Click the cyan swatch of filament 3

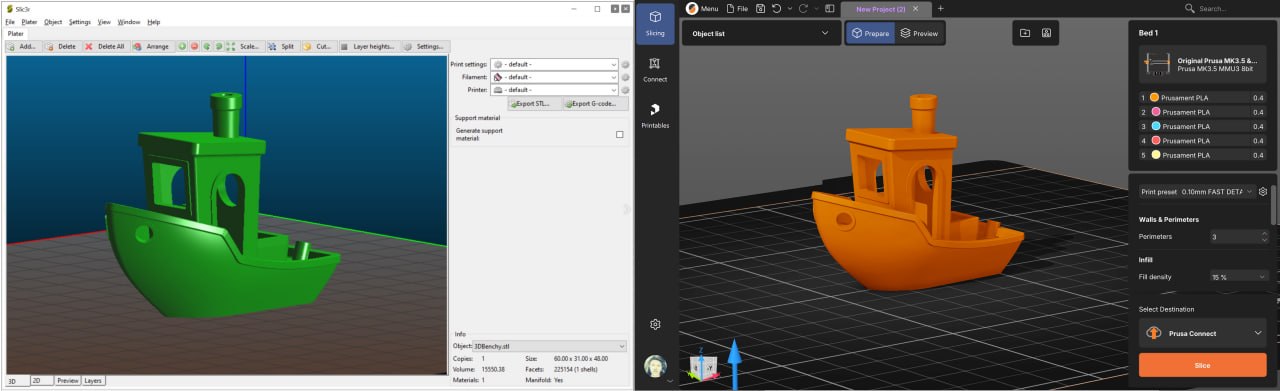pos(1154,126)
